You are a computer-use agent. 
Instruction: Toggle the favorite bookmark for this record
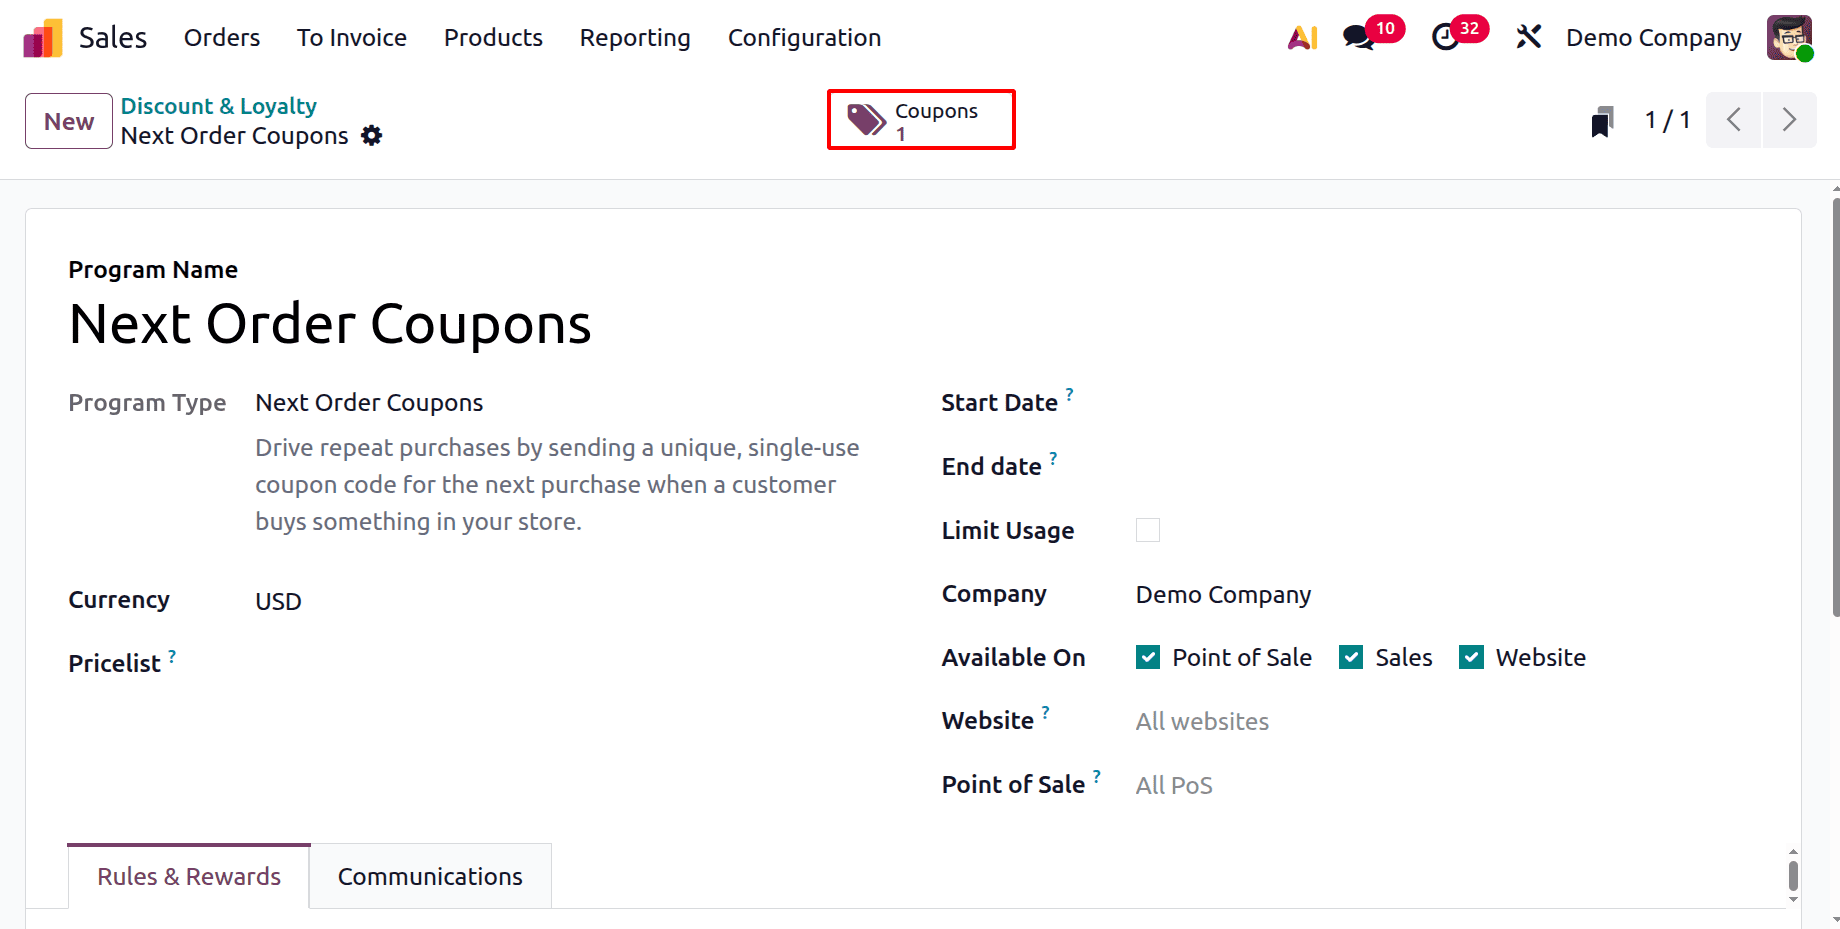(1602, 120)
